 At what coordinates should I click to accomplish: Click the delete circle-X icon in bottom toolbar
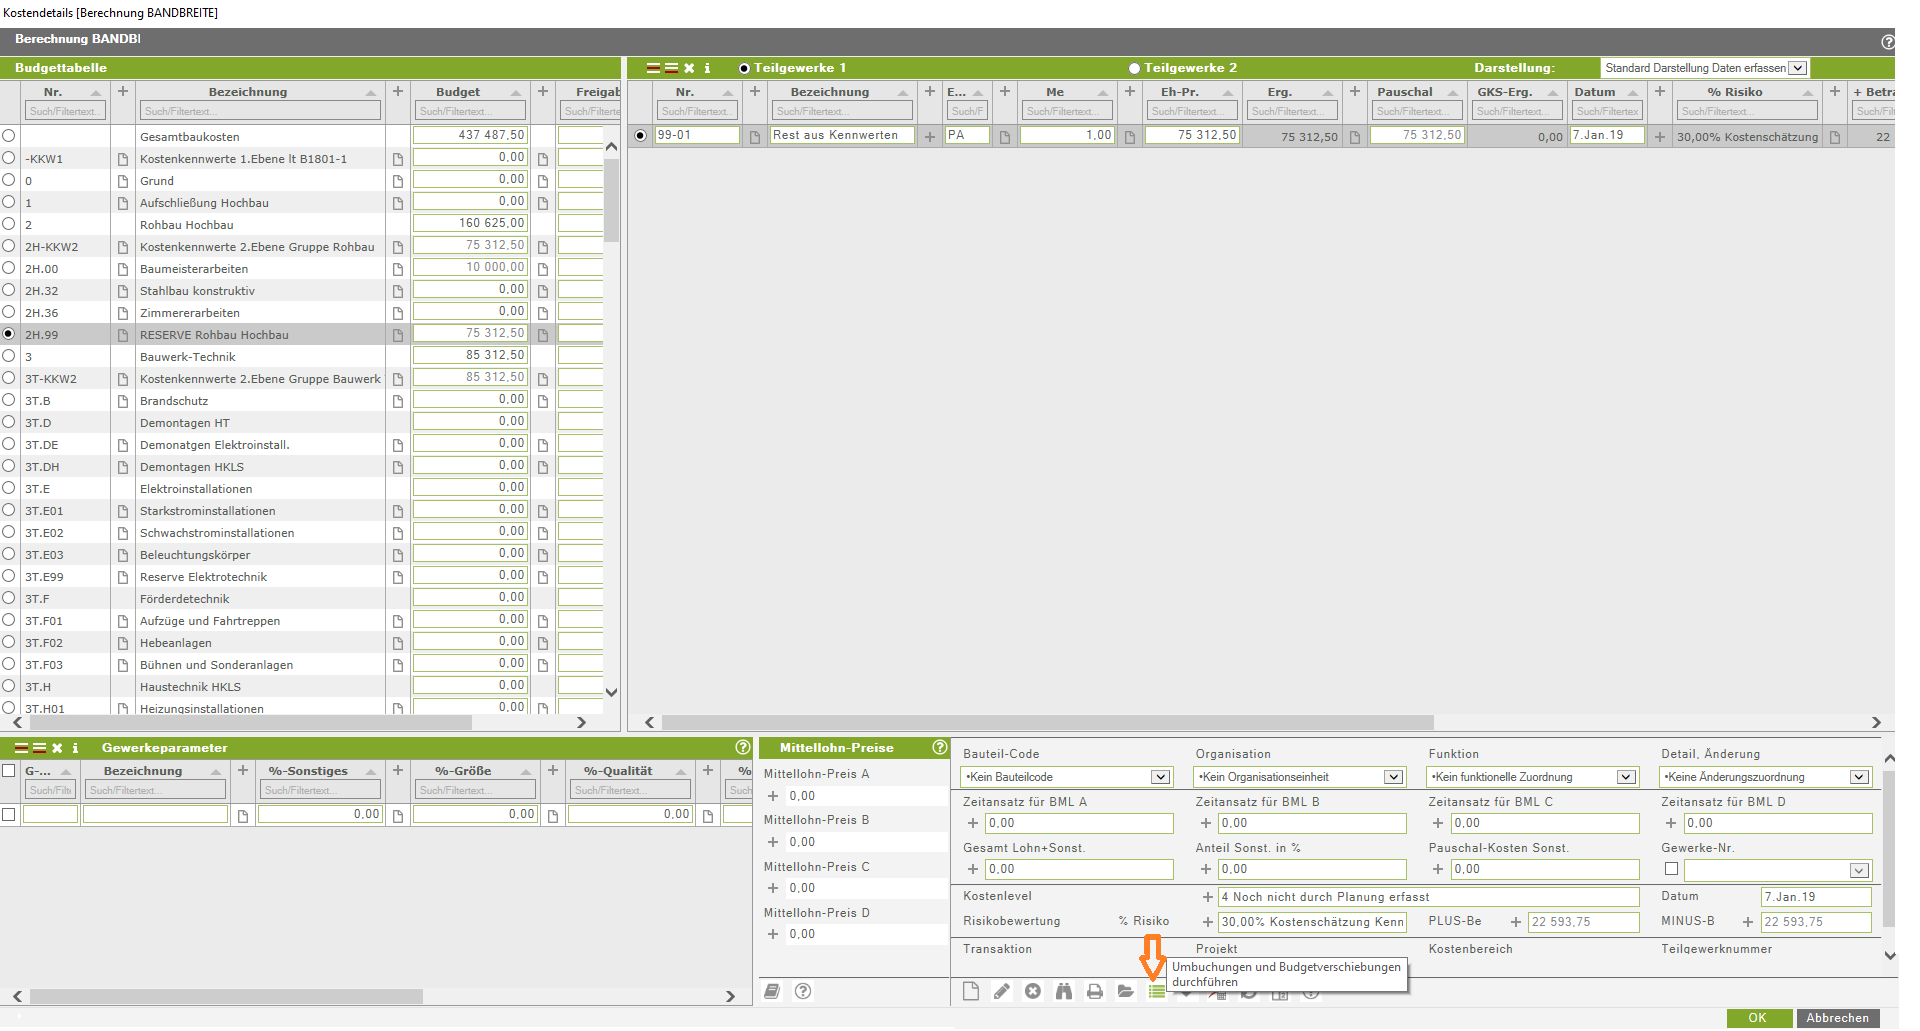coord(1033,991)
